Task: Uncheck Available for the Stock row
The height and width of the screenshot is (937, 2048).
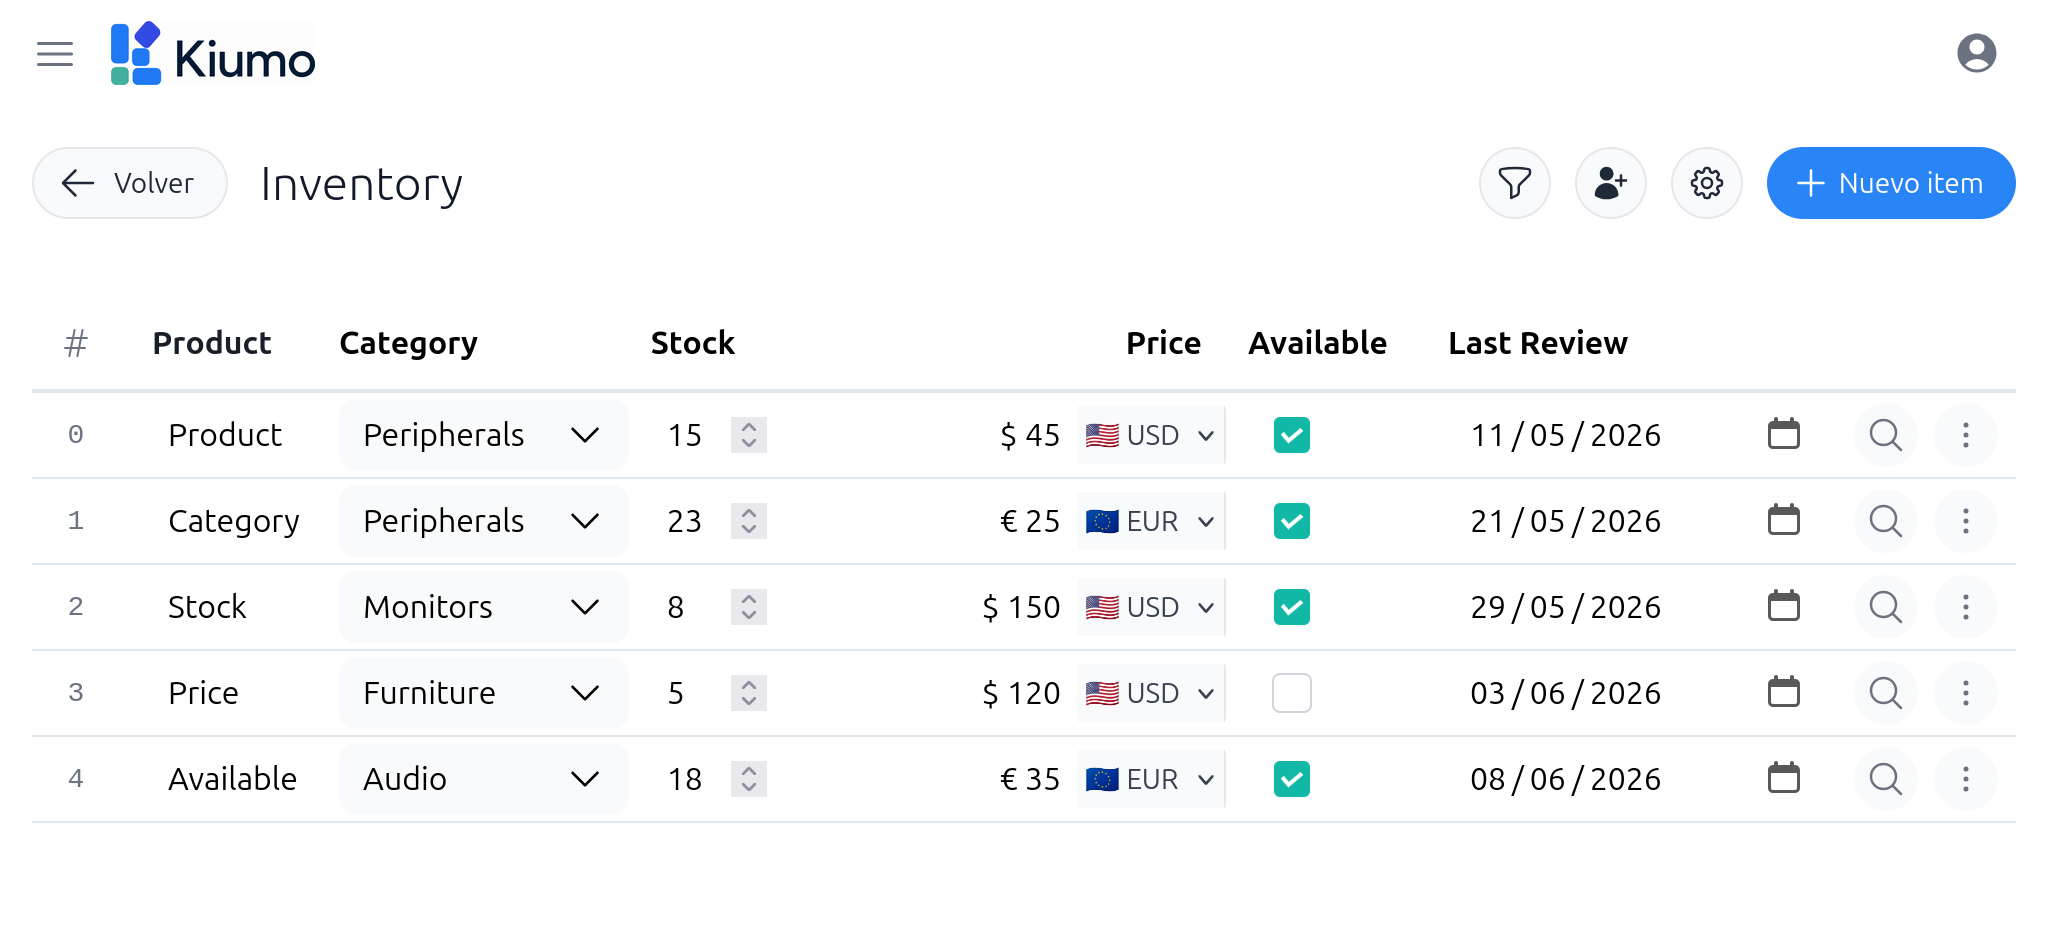Action: (x=1291, y=607)
